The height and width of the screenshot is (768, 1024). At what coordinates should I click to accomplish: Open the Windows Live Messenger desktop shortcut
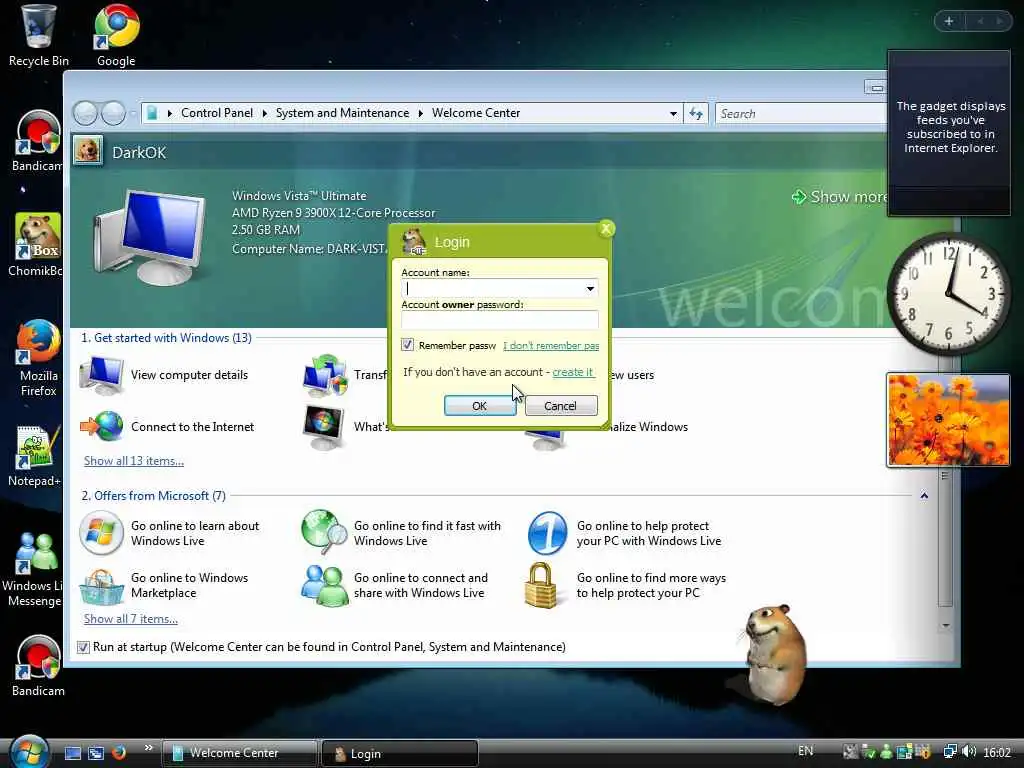point(33,569)
